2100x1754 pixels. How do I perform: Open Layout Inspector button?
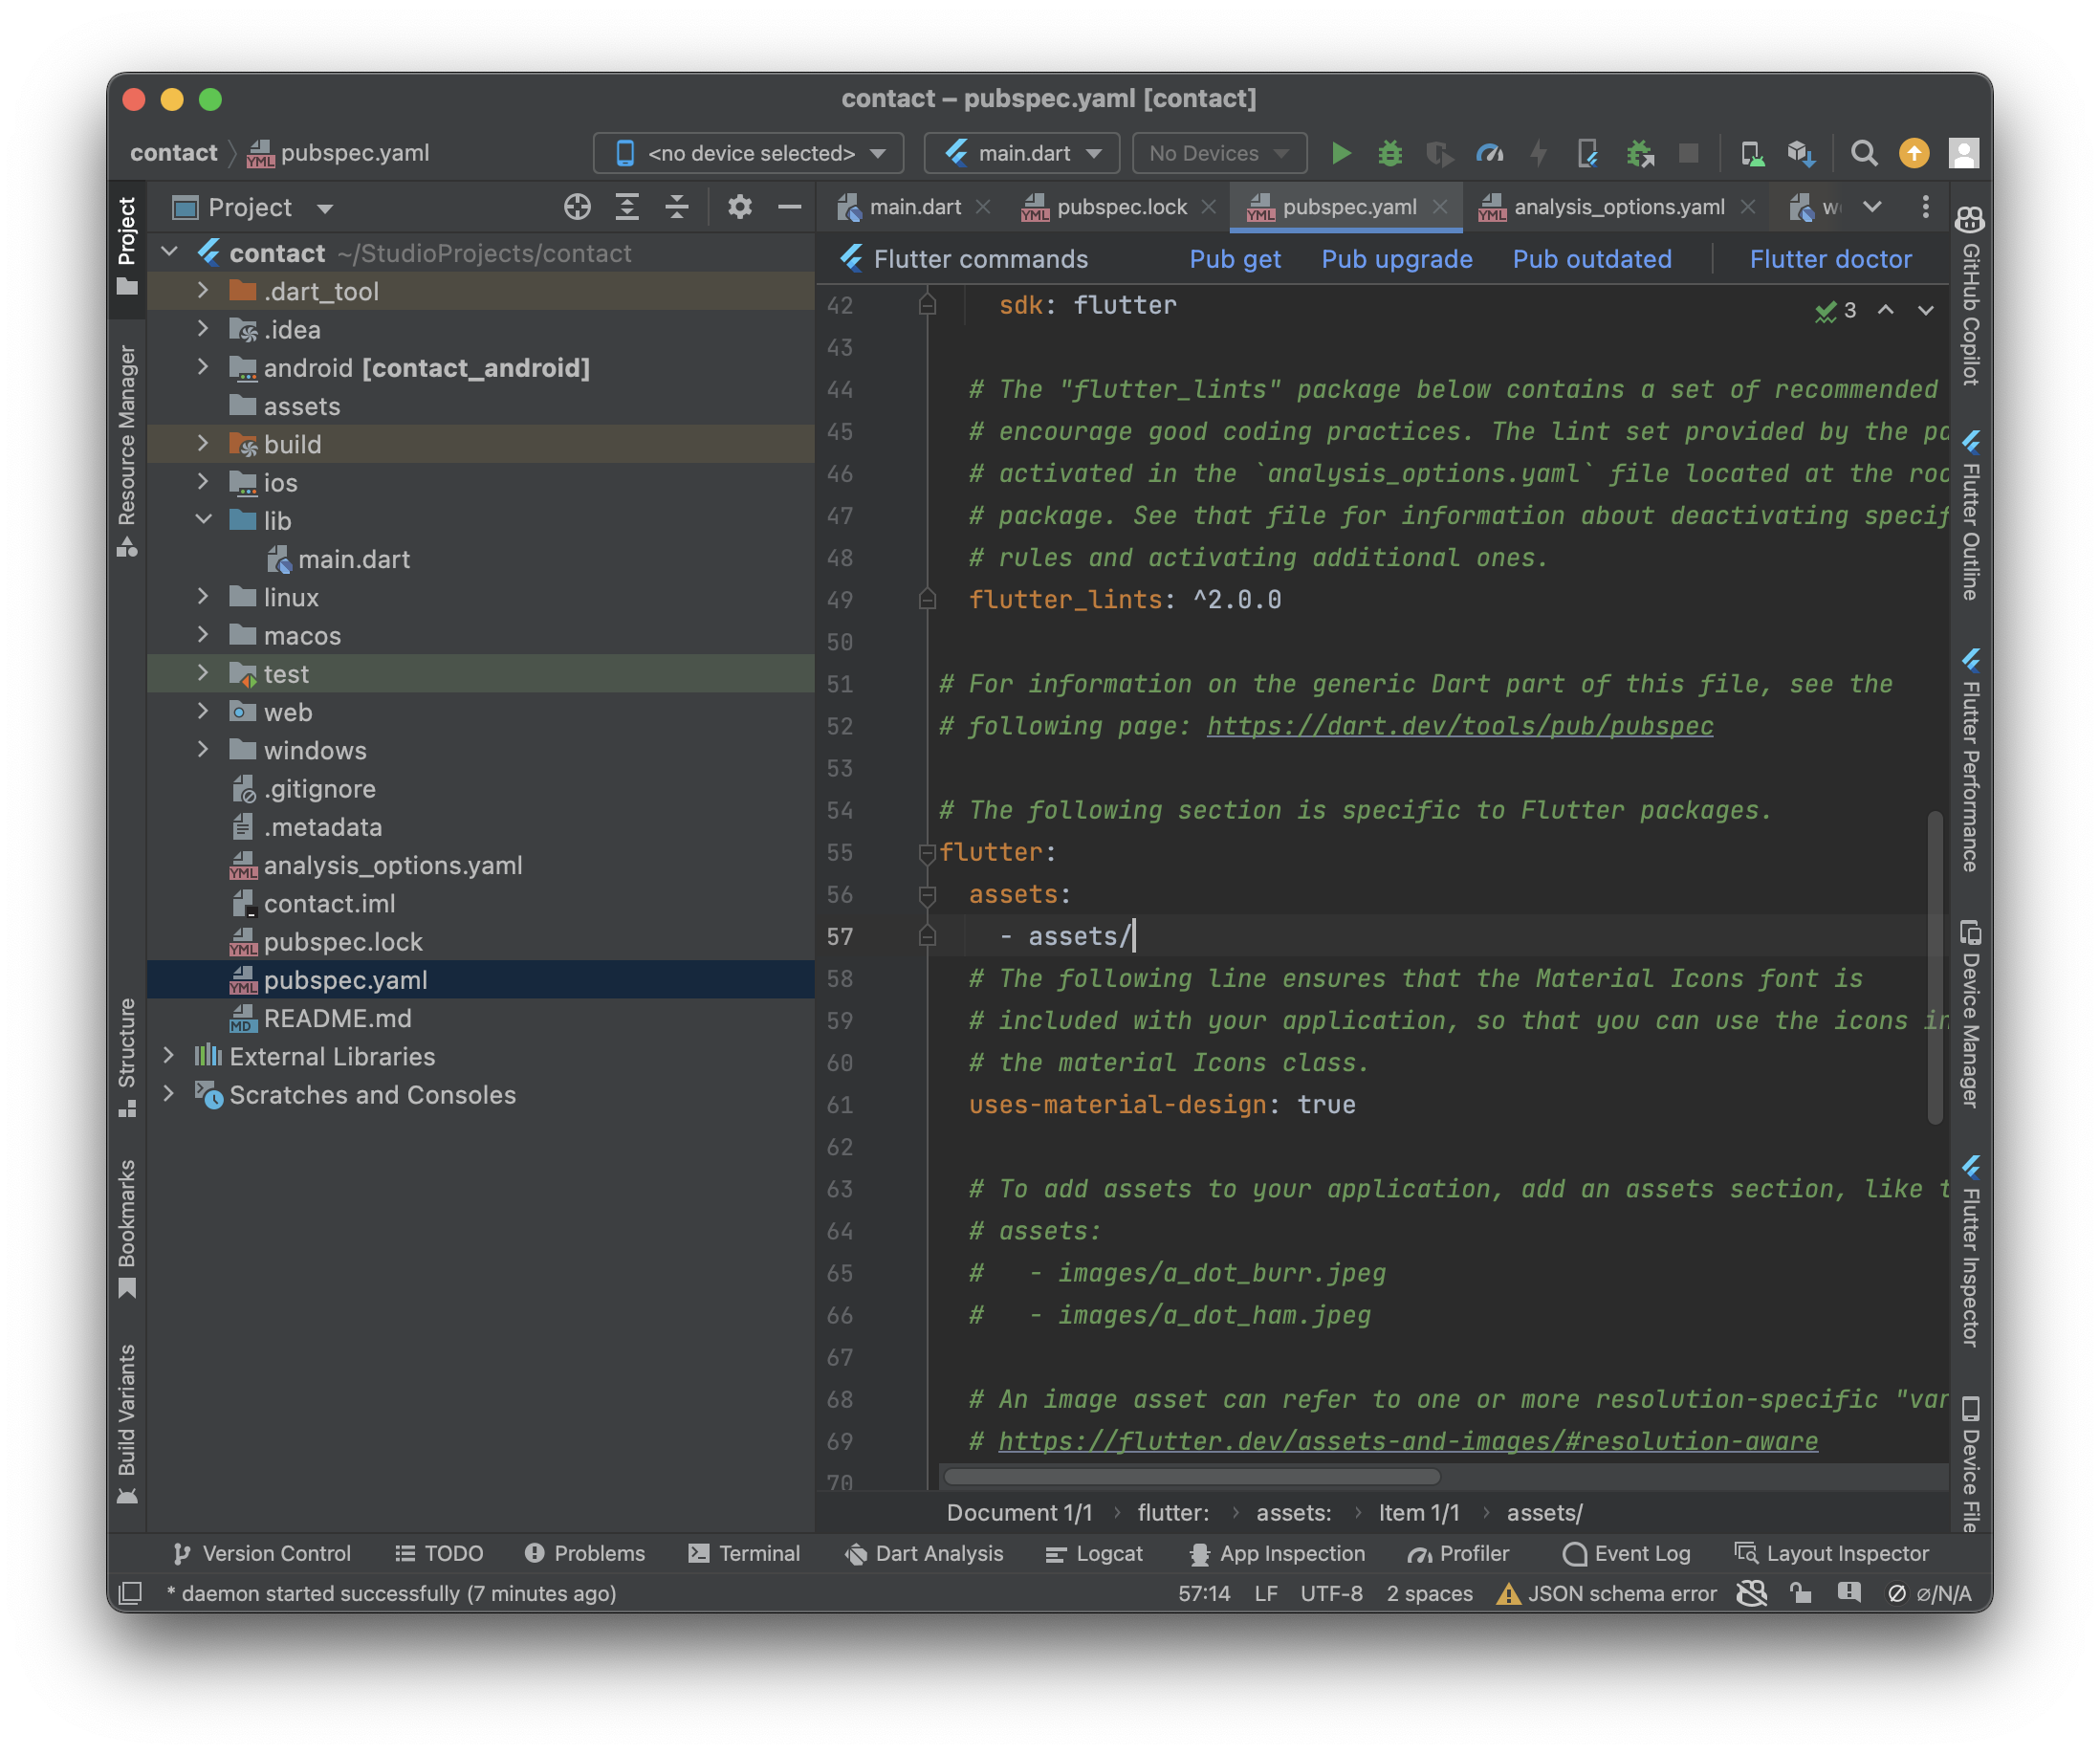tap(1831, 1553)
